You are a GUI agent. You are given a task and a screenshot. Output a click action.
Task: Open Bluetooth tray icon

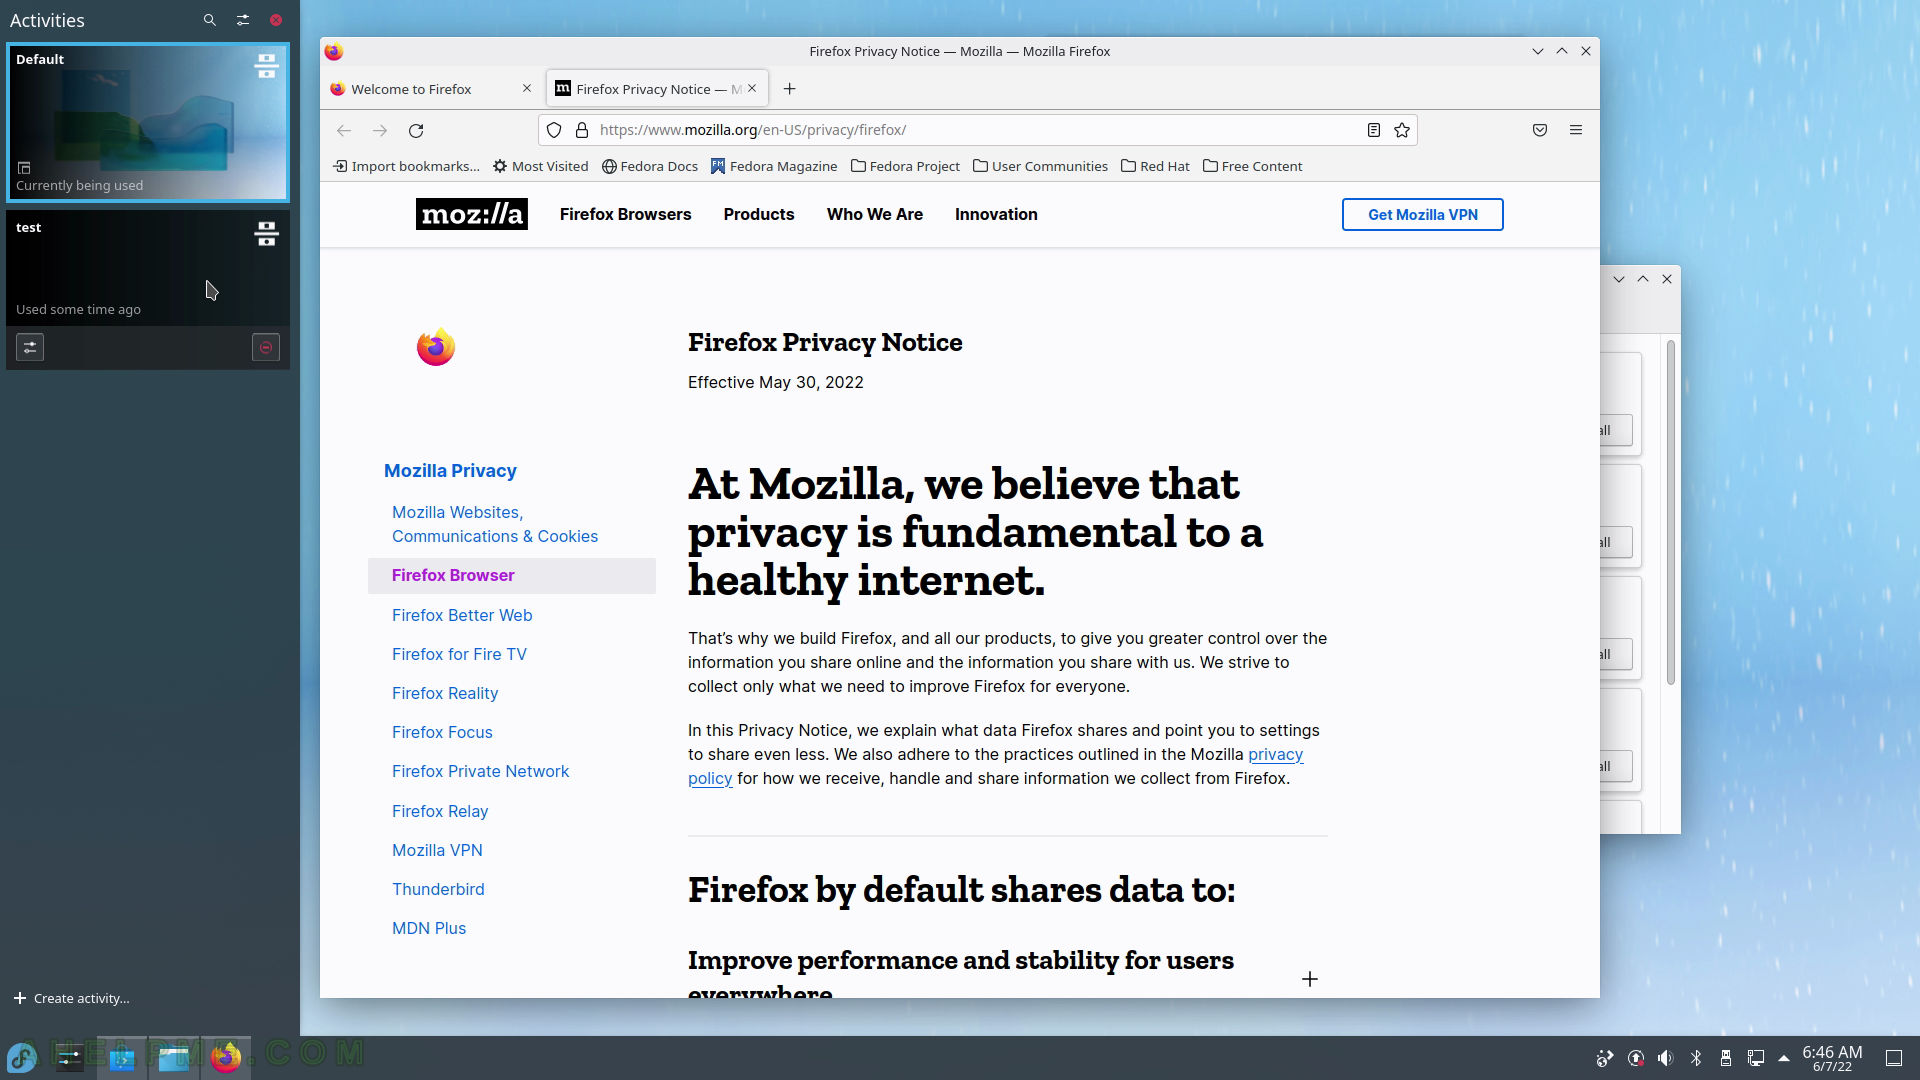[x=1696, y=1058]
